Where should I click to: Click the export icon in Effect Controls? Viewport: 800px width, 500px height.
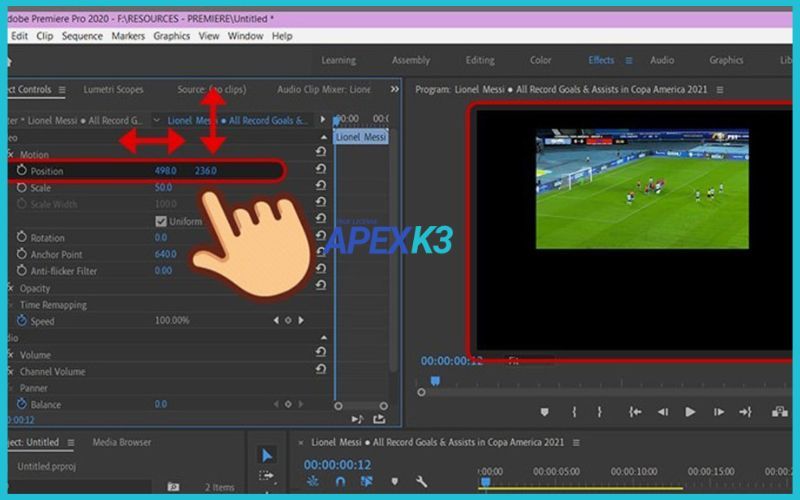(379, 419)
